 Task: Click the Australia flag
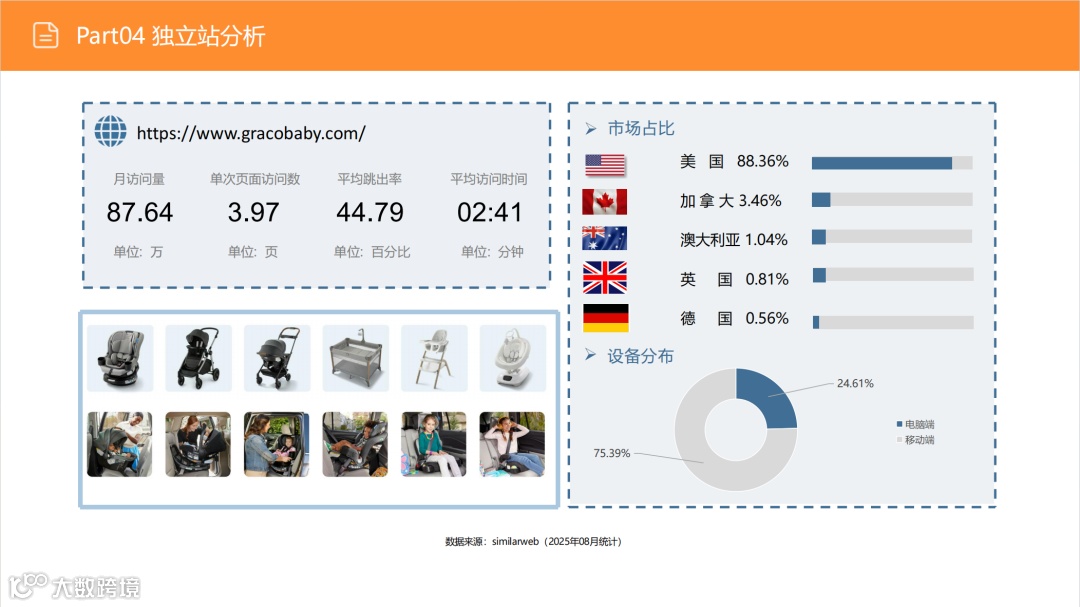click(605, 238)
